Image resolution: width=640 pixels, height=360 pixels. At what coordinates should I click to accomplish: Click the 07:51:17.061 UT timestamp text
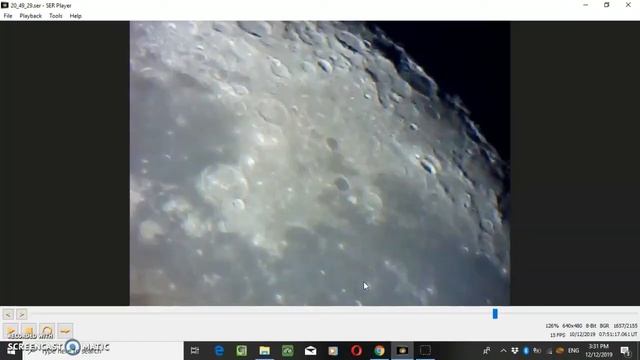pyautogui.click(x=618, y=334)
